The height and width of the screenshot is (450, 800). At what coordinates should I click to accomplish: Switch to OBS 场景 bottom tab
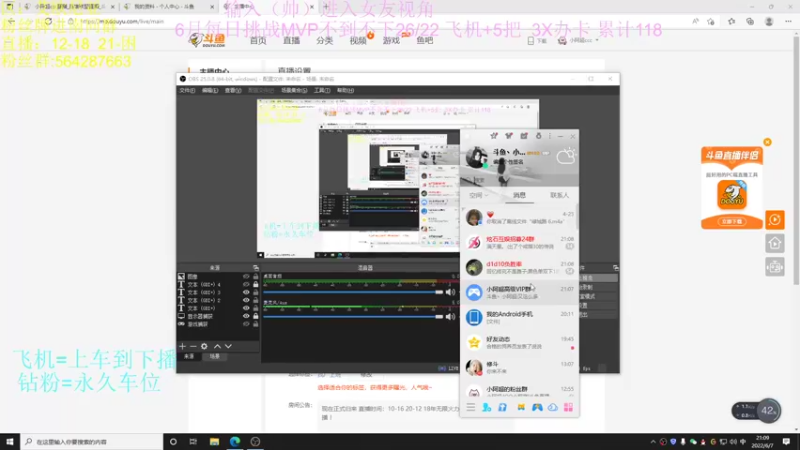click(214, 356)
